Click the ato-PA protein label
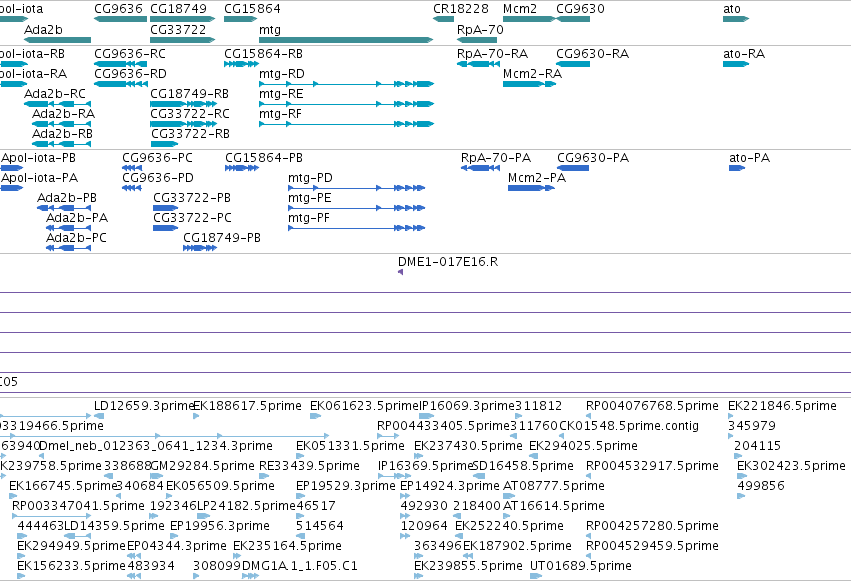 coord(750,158)
